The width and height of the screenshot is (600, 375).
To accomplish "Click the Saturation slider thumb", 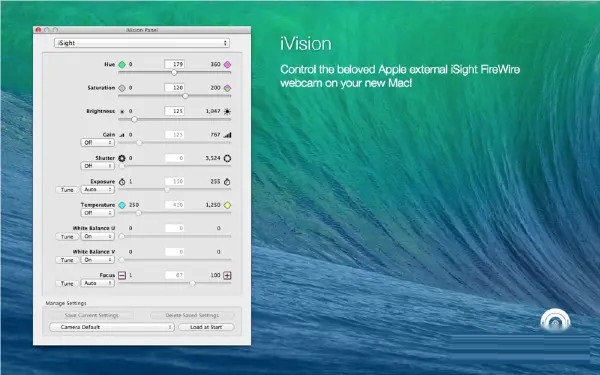I will click(x=185, y=96).
